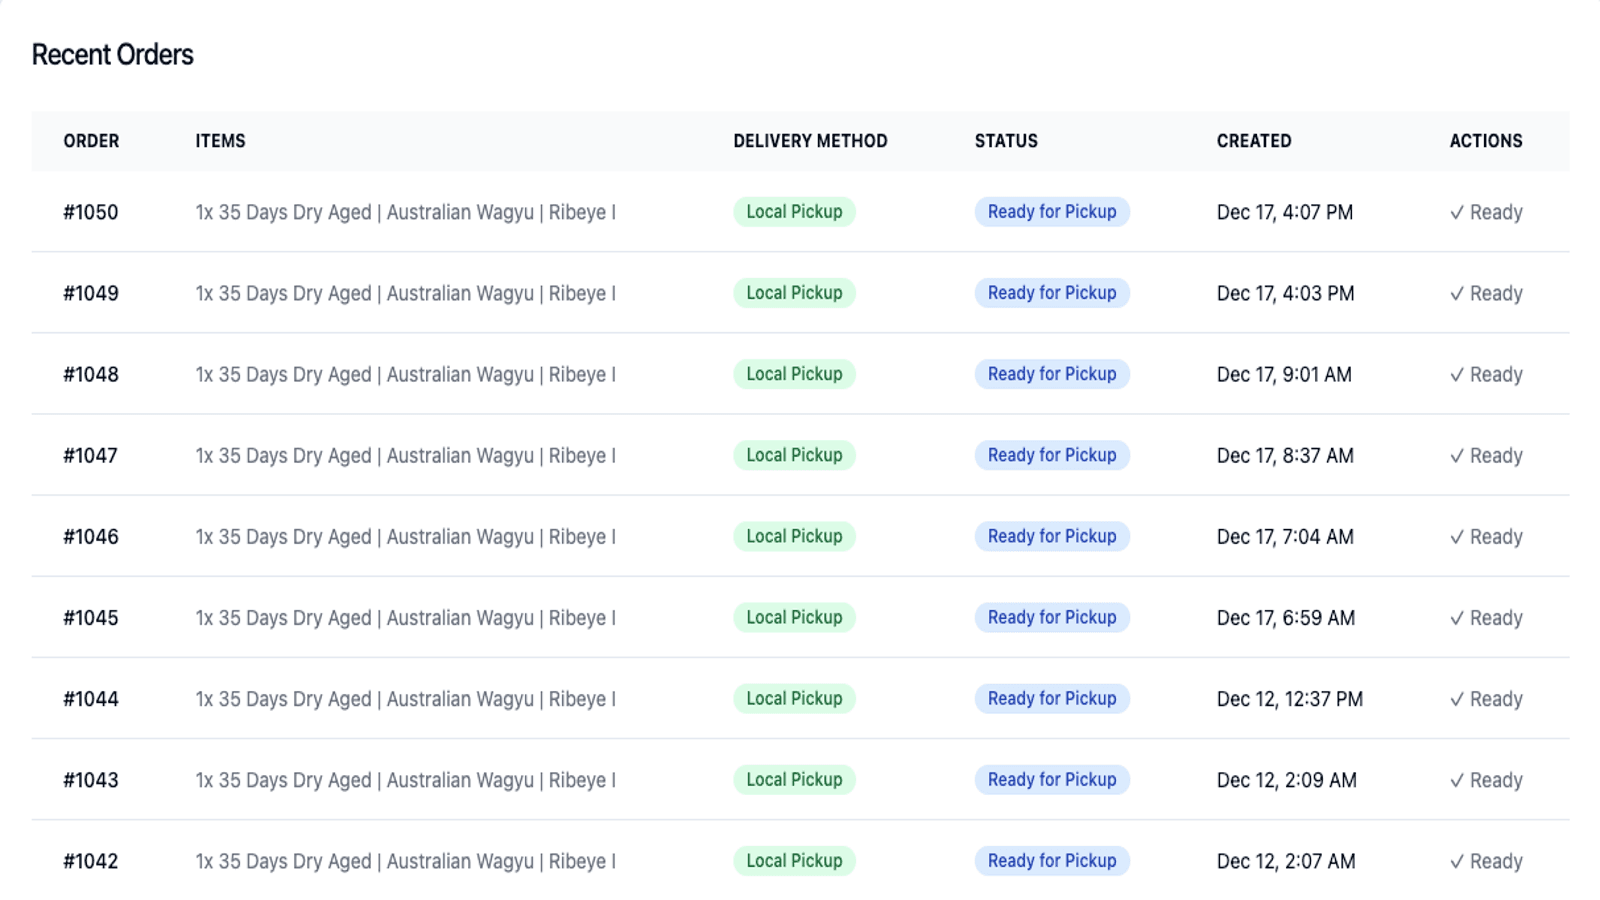
Task: Click the DELIVERY METHOD column header
Action: (x=810, y=141)
